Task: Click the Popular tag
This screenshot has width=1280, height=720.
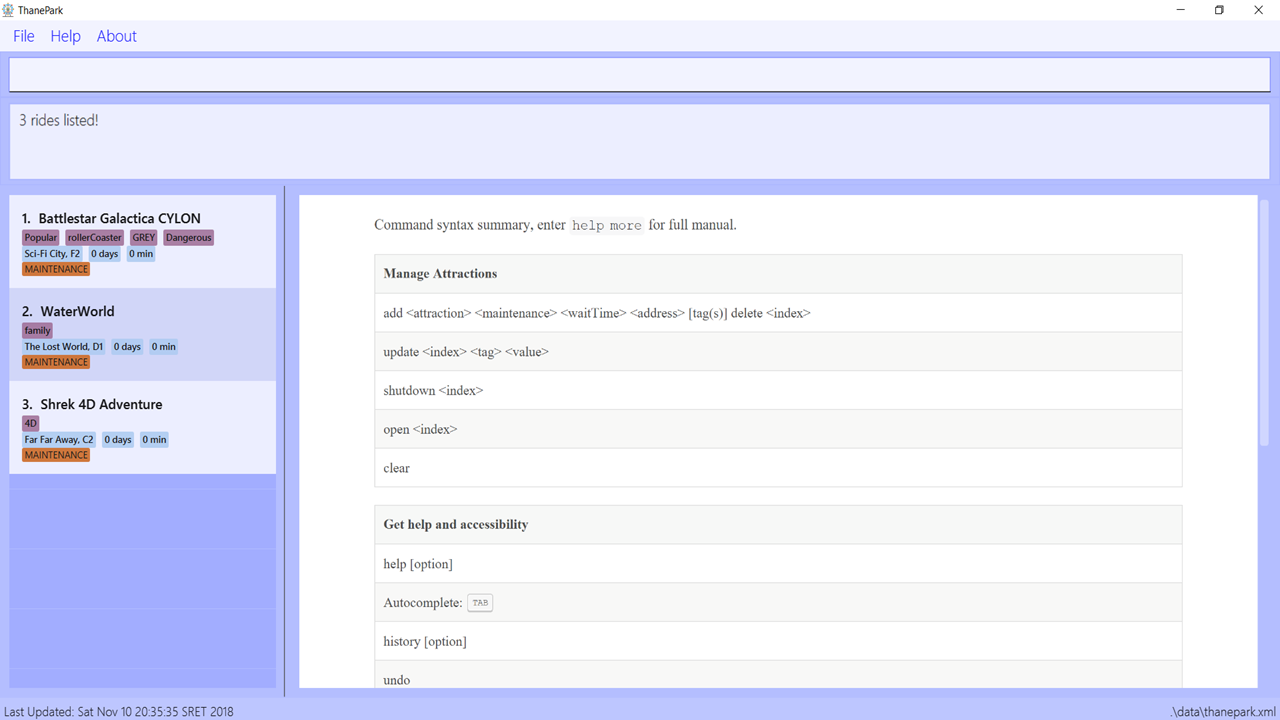Action: point(41,238)
